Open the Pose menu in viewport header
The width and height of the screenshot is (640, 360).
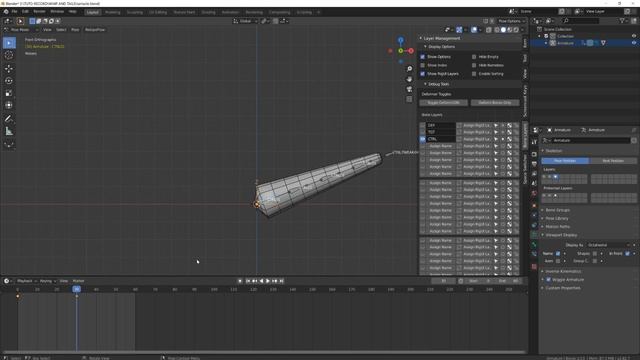pos(75,30)
